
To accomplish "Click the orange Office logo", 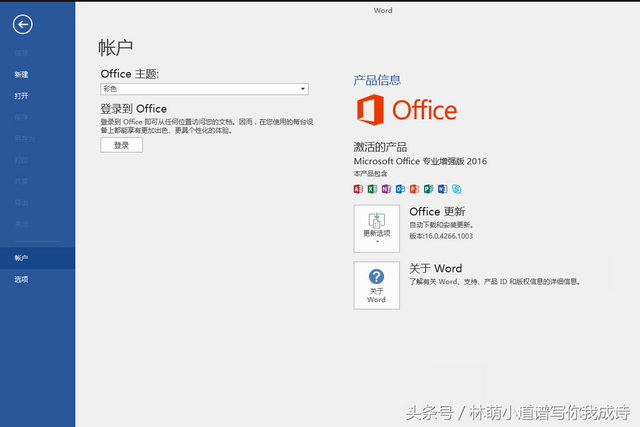I will click(407, 110).
